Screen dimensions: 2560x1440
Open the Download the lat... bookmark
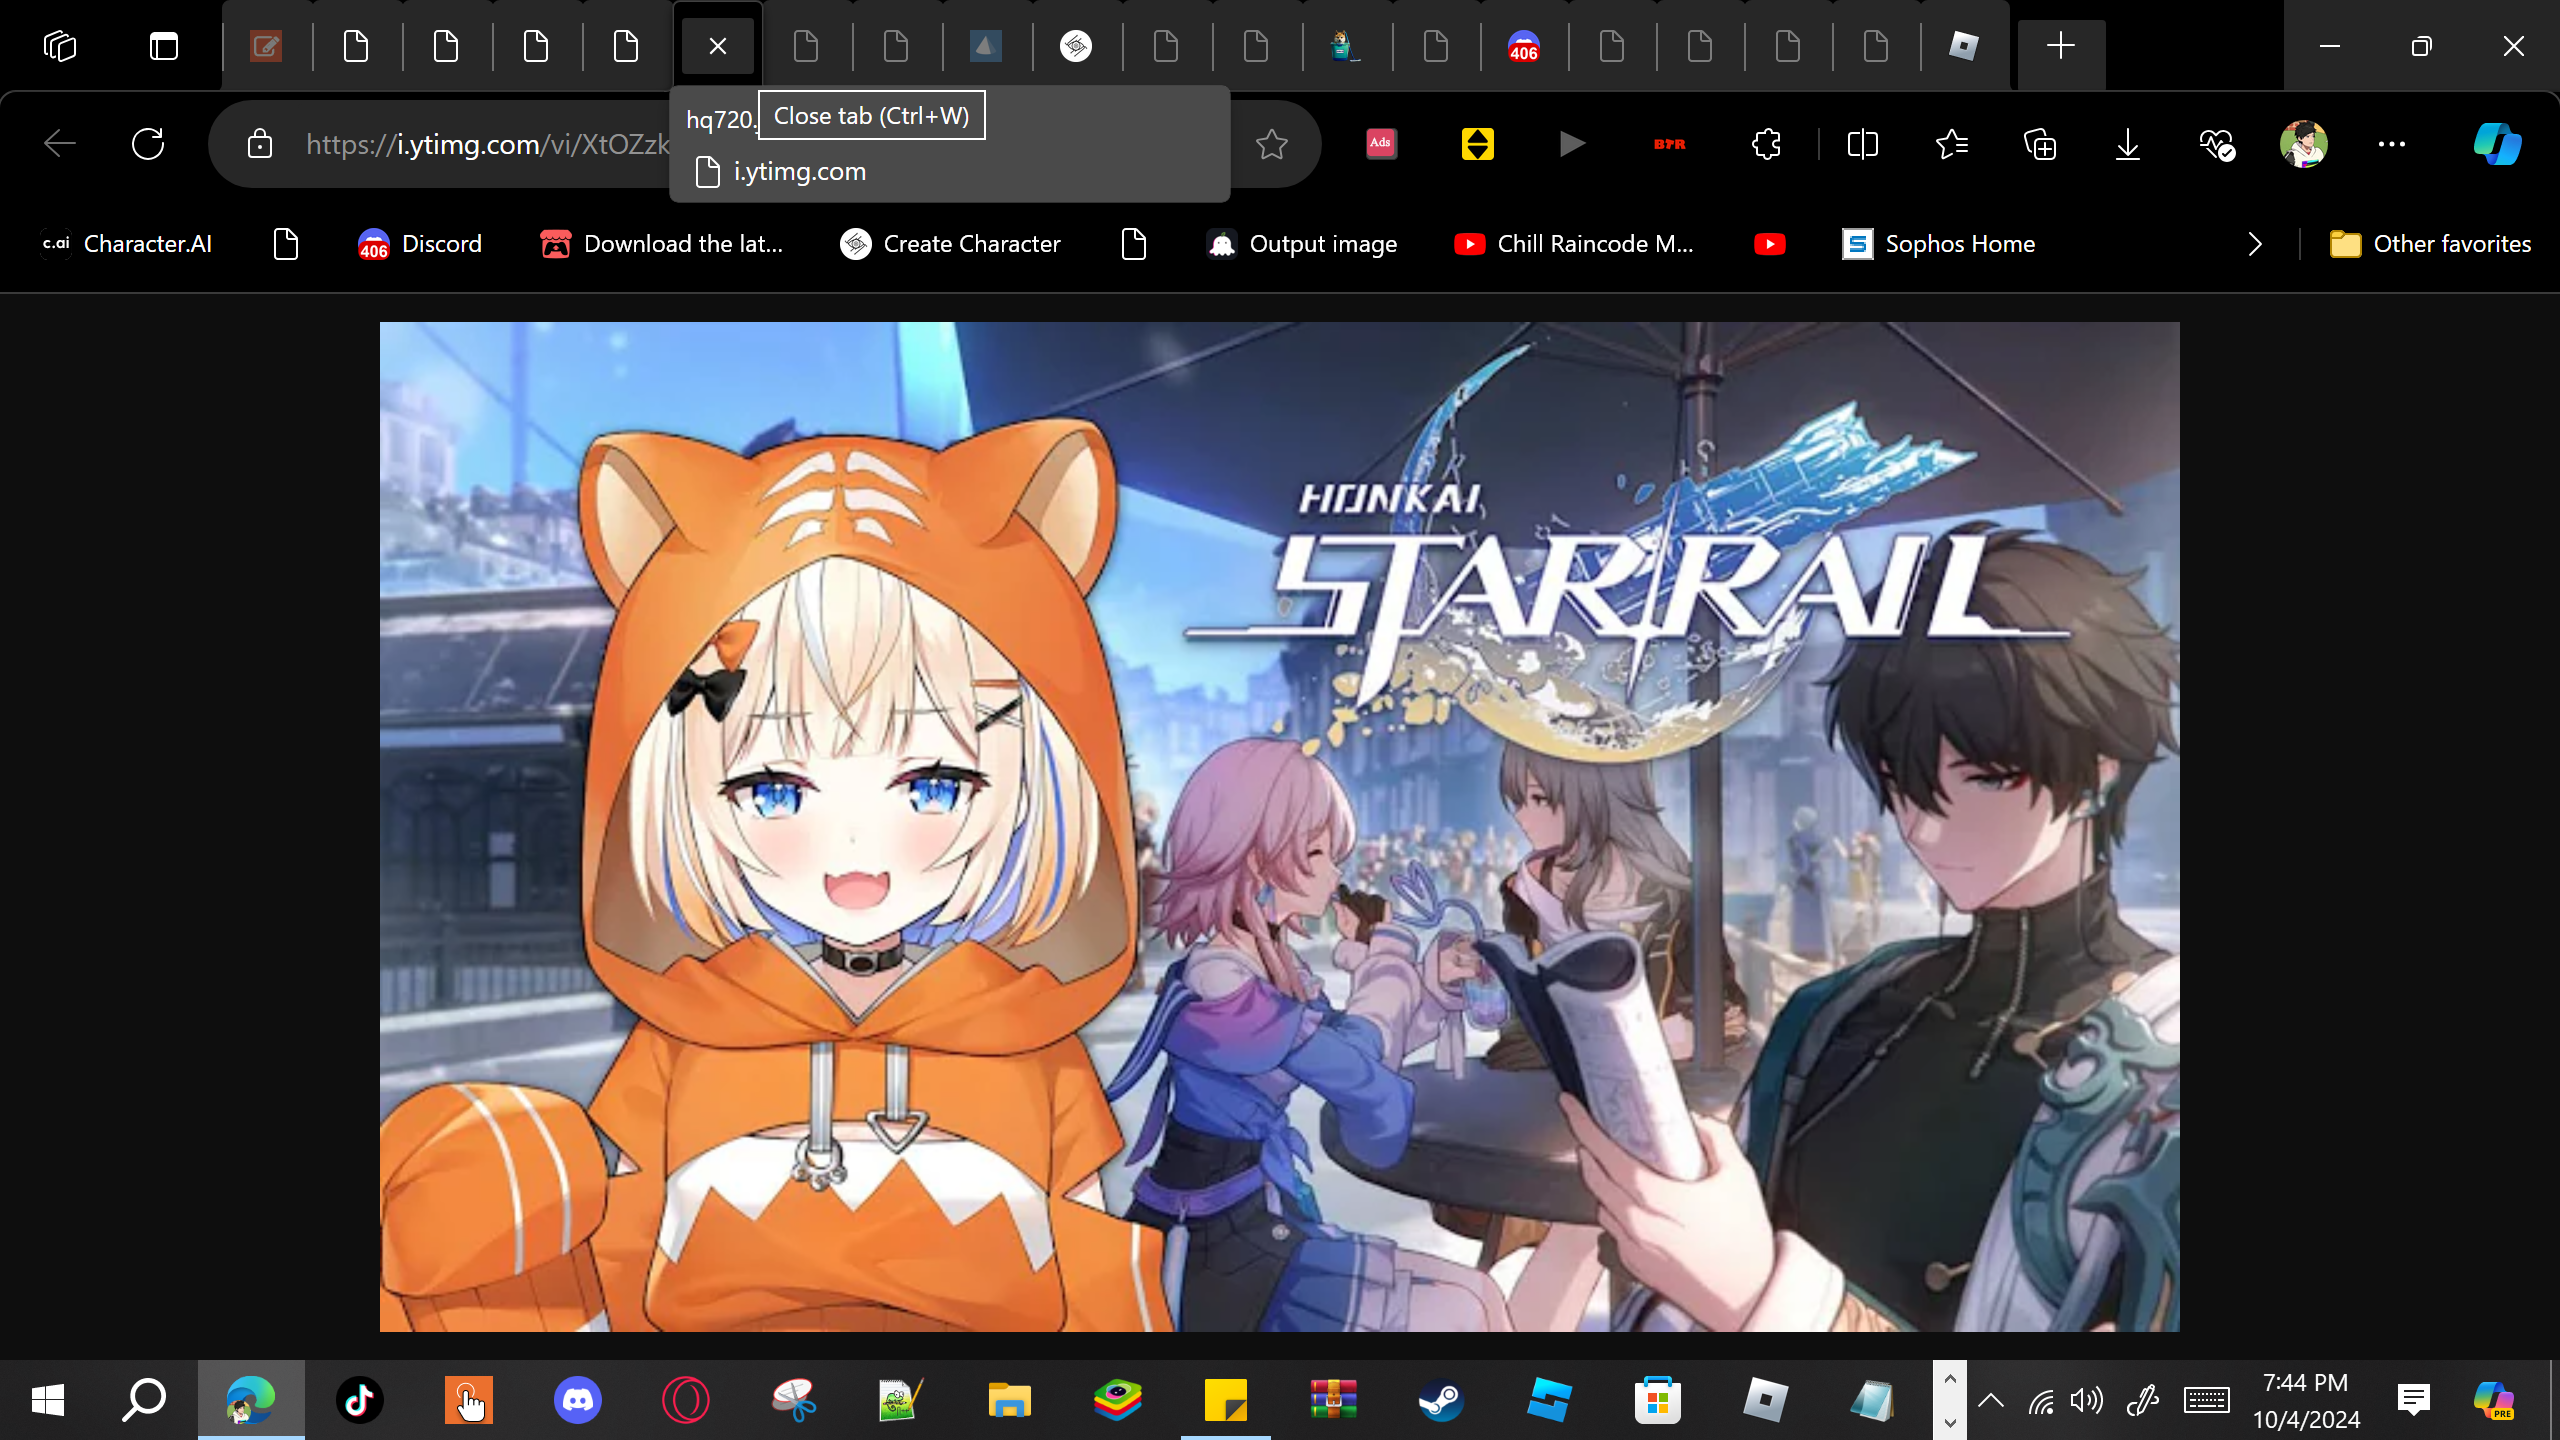(x=661, y=244)
